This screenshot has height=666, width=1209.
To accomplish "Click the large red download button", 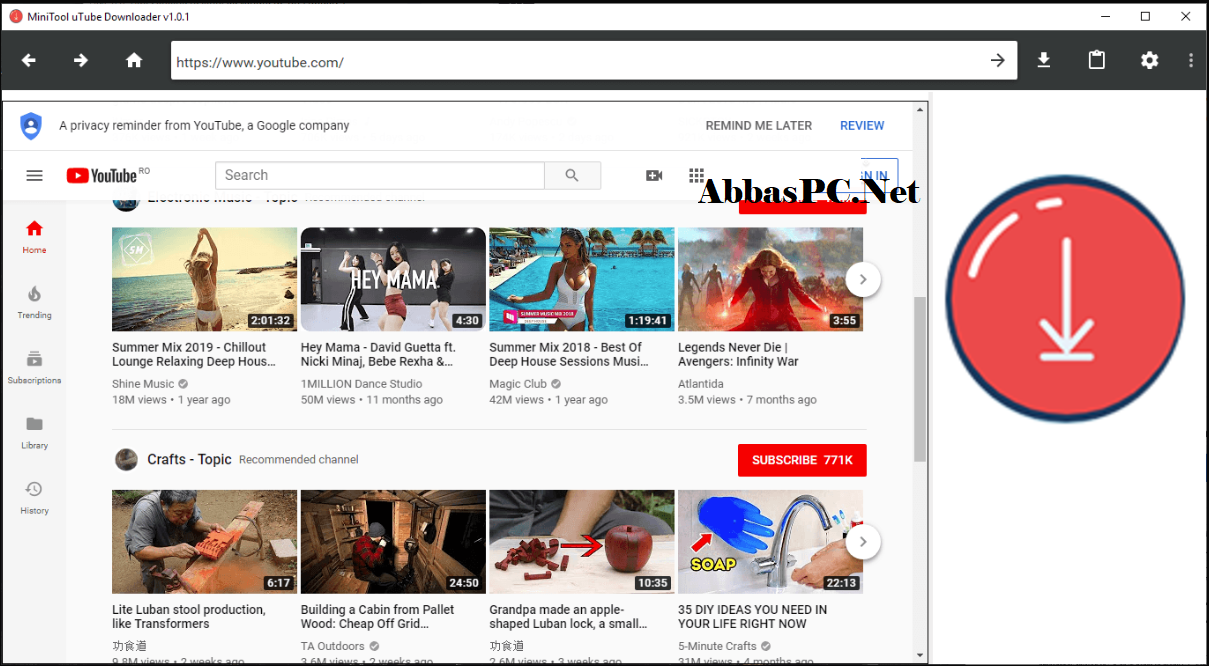I will pos(1065,298).
